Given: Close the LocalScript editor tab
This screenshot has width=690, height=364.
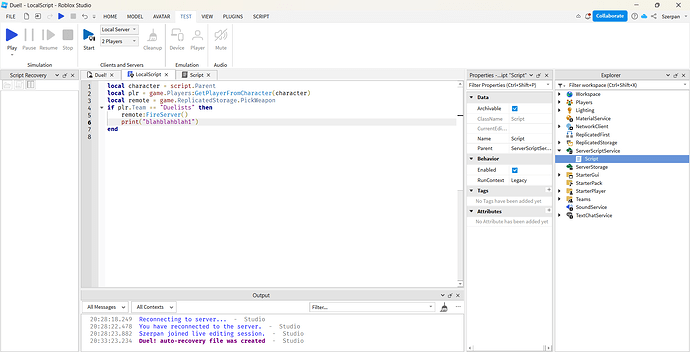Looking at the screenshot, I should (166, 75).
